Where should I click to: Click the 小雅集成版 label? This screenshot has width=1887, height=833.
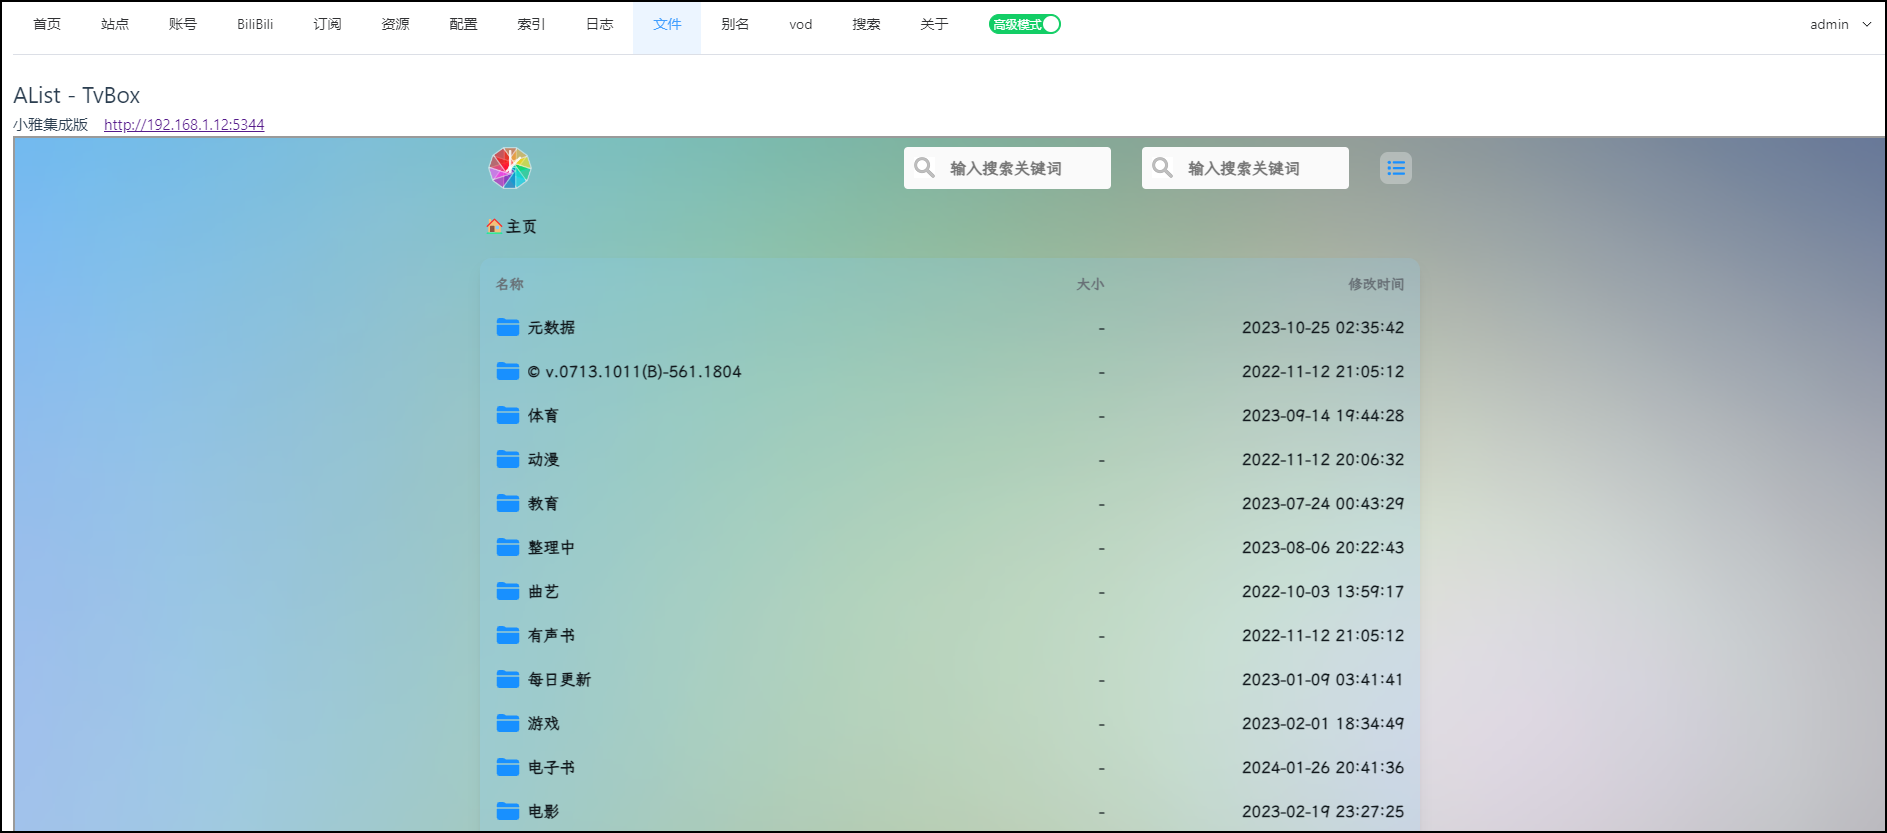click(51, 124)
